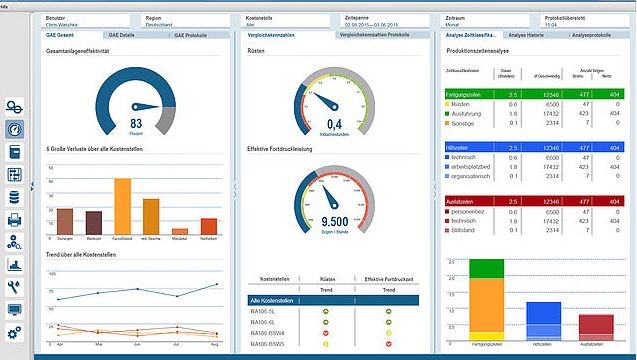
Task: Select the blue Hilfszeiten header row
Action: point(534,147)
